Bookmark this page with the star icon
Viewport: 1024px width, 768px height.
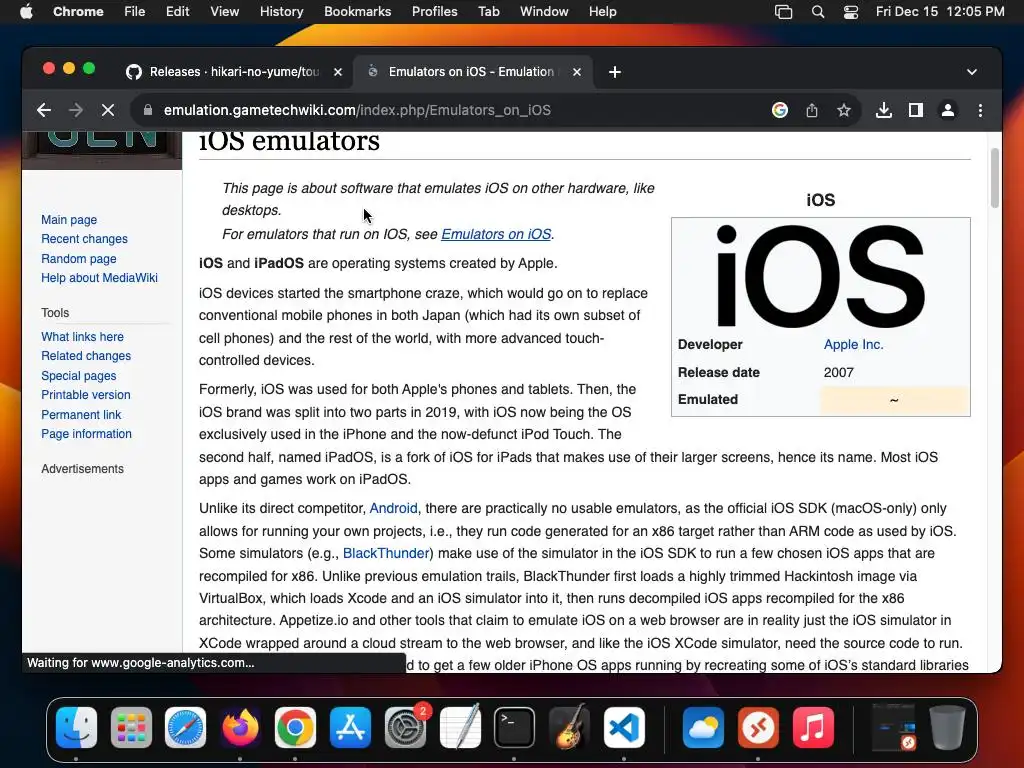pyautogui.click(x=844, y=110)
